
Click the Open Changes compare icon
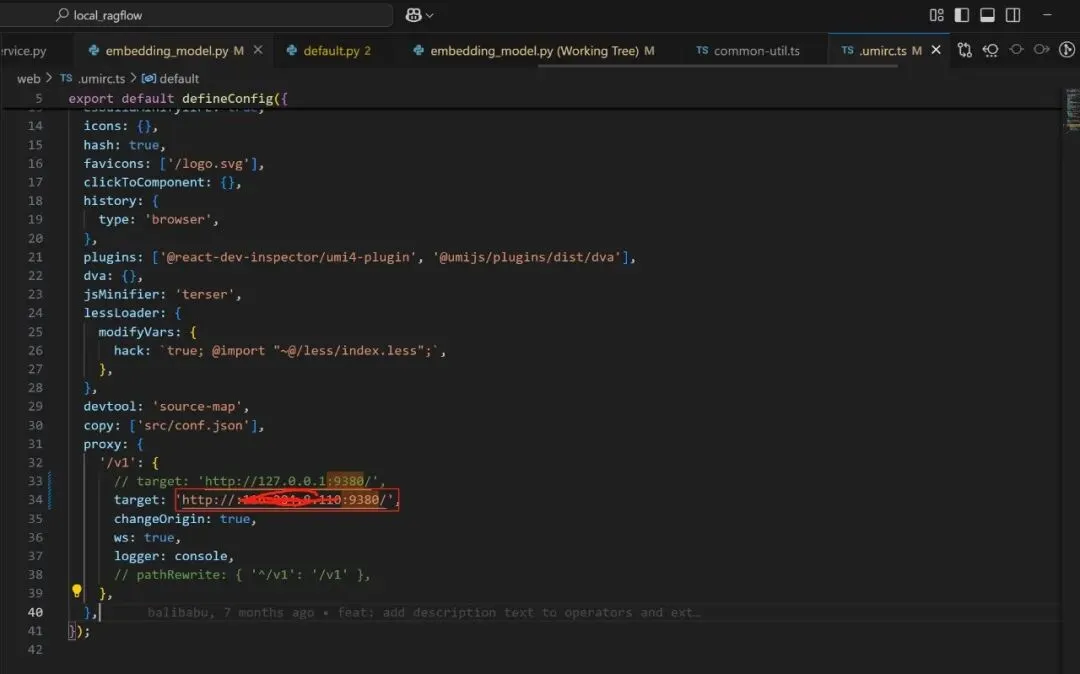click(x=964, y=50)
